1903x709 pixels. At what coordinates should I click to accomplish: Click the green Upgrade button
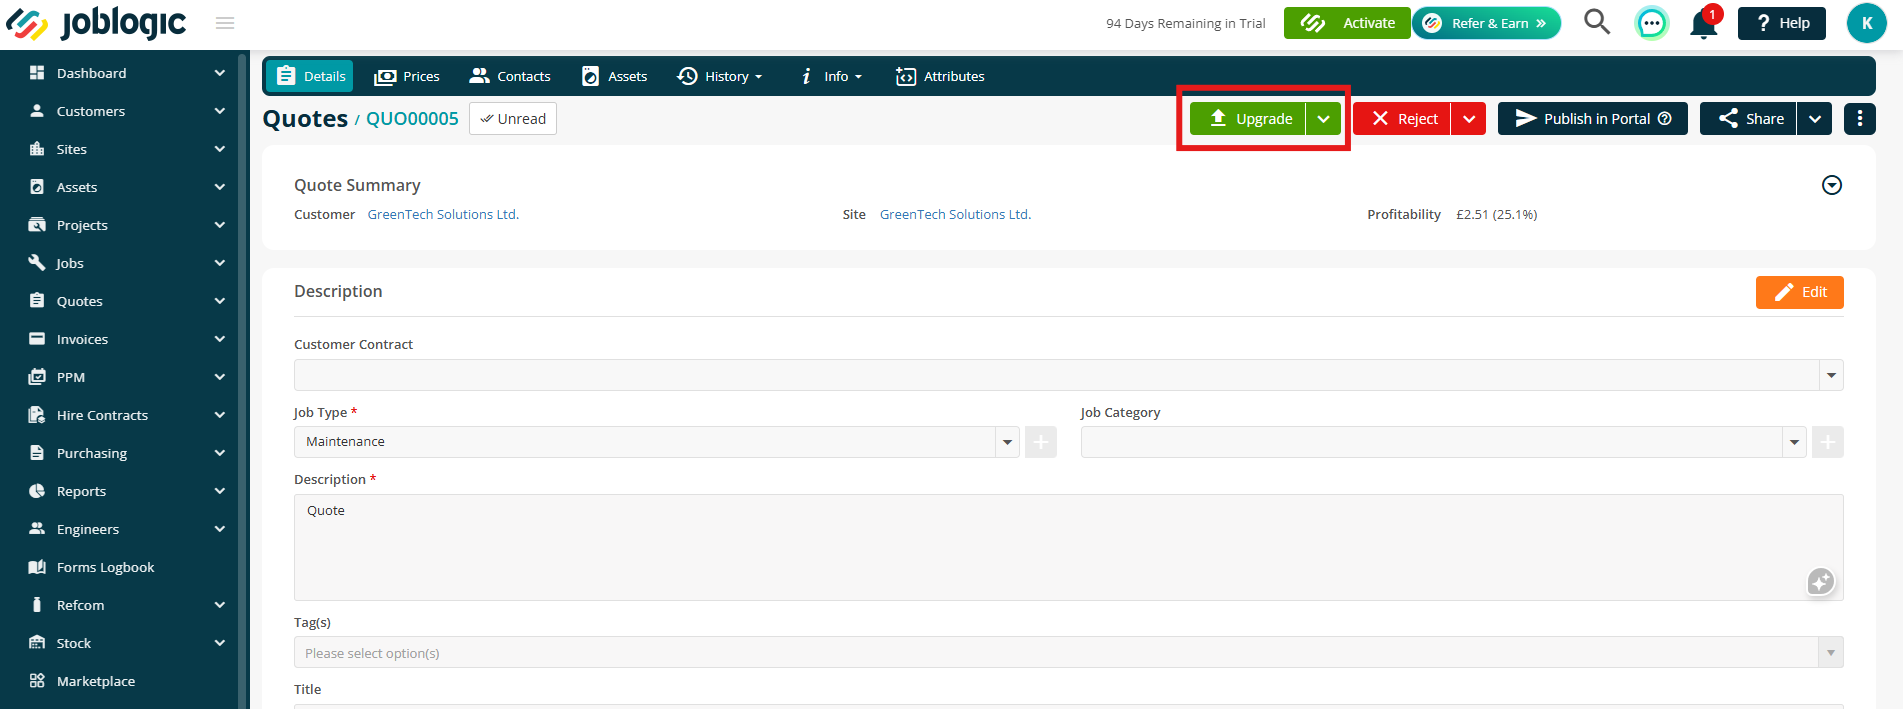tap(1248, 119)
